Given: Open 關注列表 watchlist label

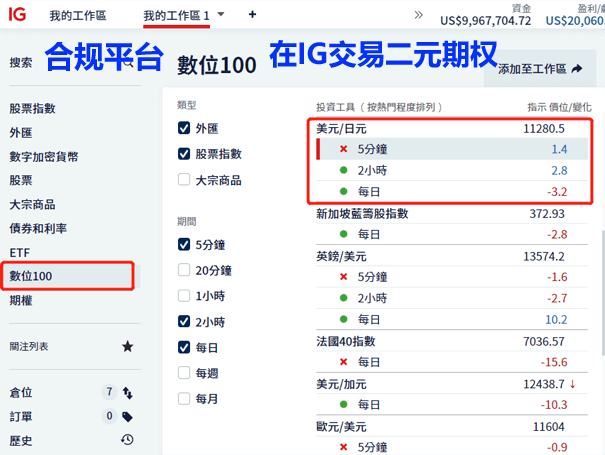Looking at the screenshot, I should coord(29,347).
